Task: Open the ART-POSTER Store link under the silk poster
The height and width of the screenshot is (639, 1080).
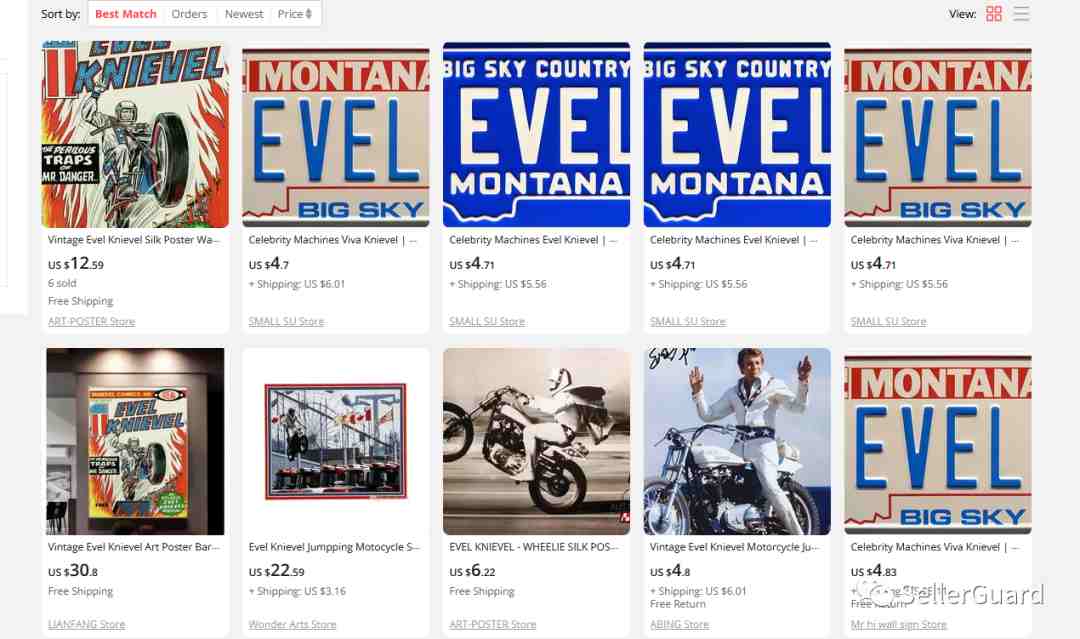Action: click(92, 322)
